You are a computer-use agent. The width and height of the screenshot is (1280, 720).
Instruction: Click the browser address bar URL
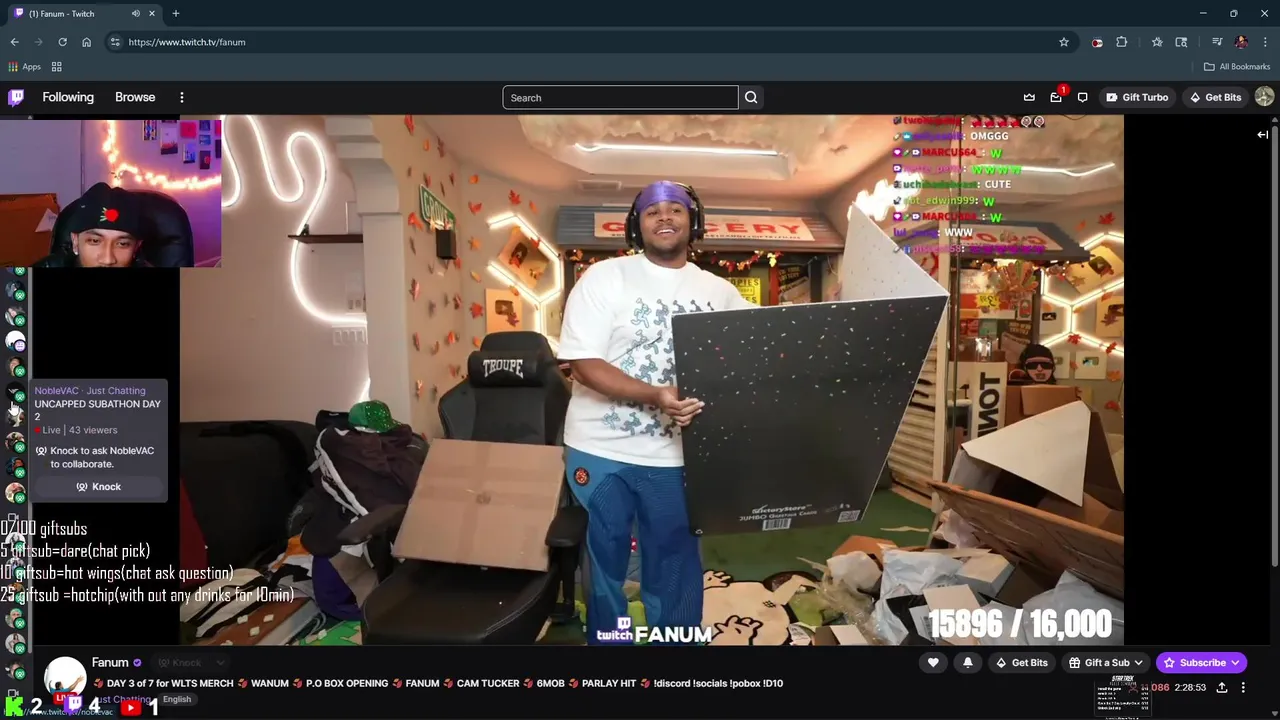click(x=186, y=42)
